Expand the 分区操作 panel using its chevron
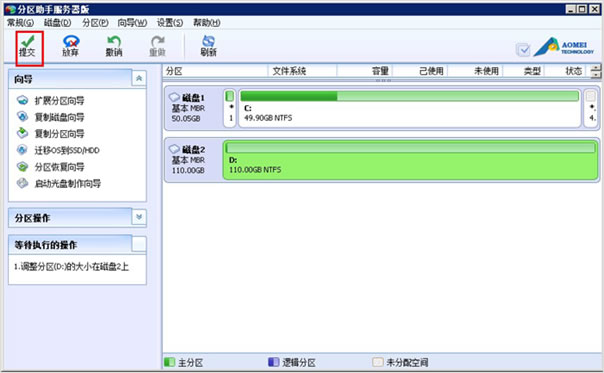 (x=139, y=217)
